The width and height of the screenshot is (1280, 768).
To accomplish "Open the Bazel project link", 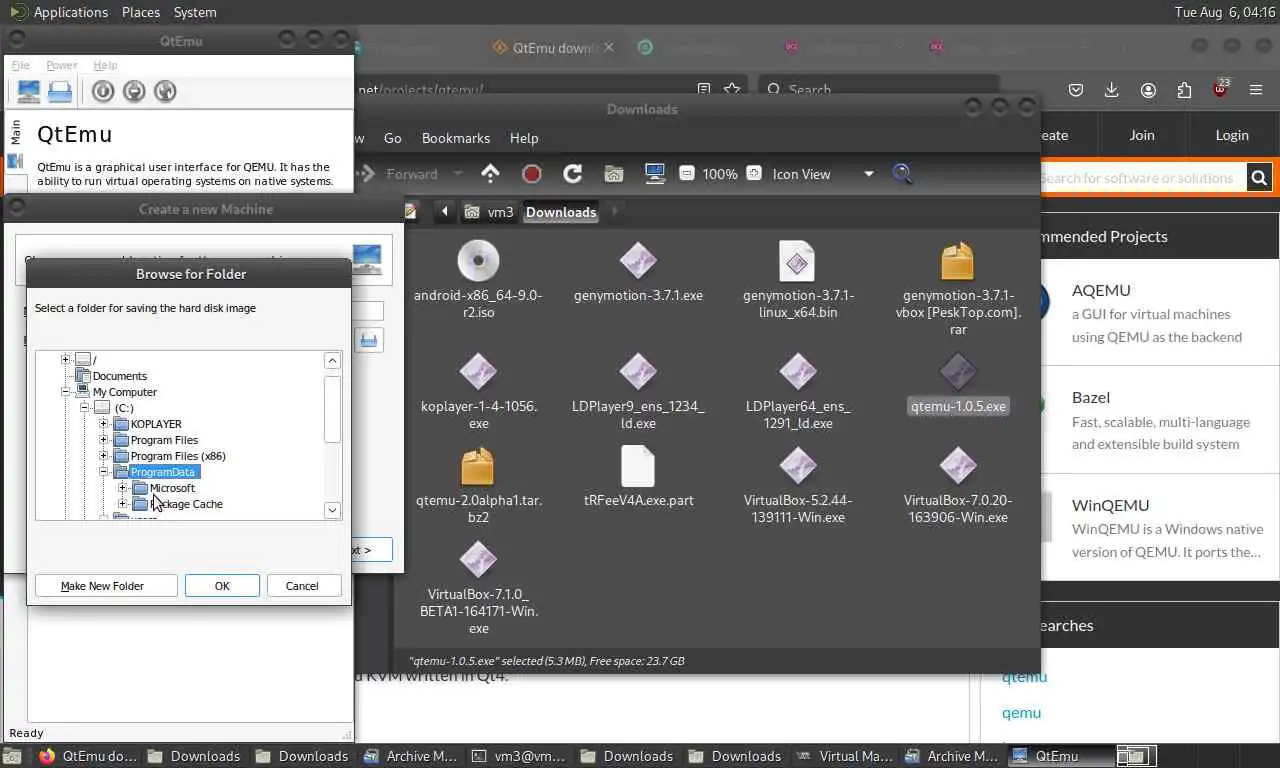I will [x=1091, y=397].
